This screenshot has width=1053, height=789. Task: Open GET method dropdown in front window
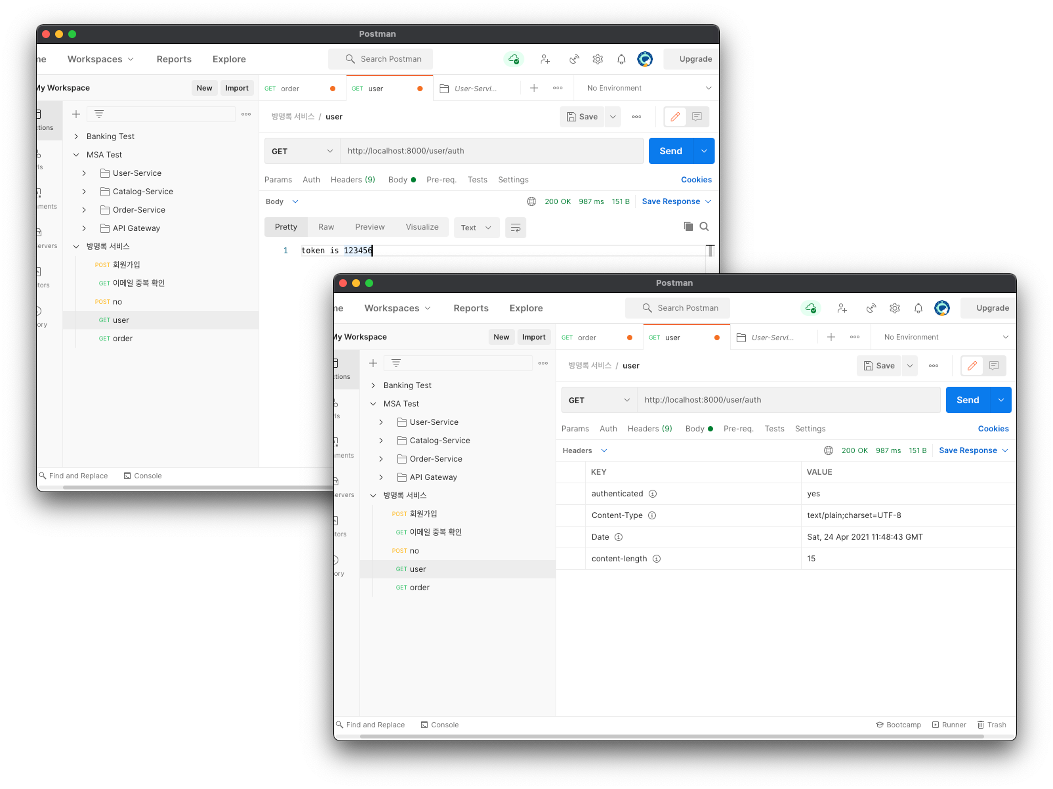click(599, 400)
